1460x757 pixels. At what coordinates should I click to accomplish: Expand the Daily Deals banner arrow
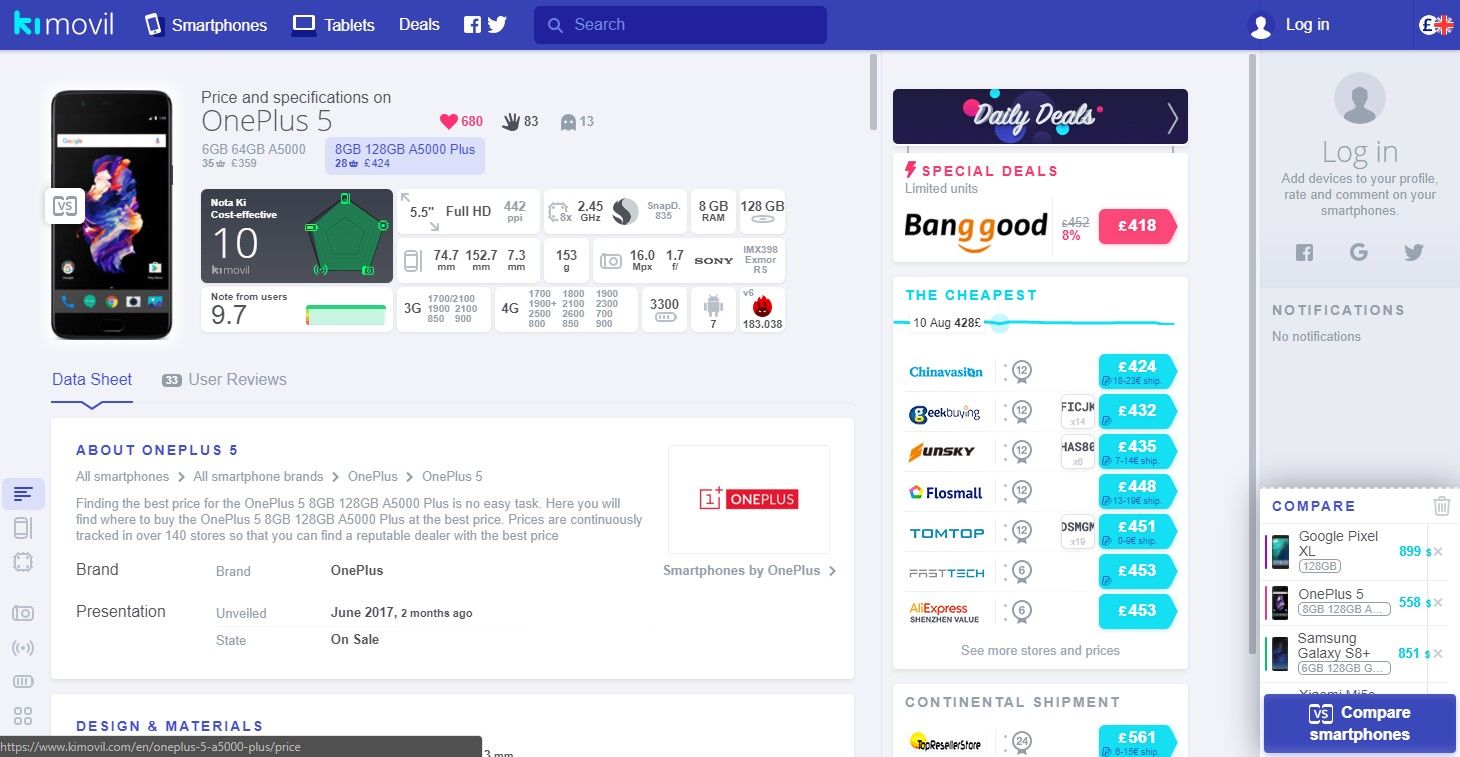coord(1172,118)
